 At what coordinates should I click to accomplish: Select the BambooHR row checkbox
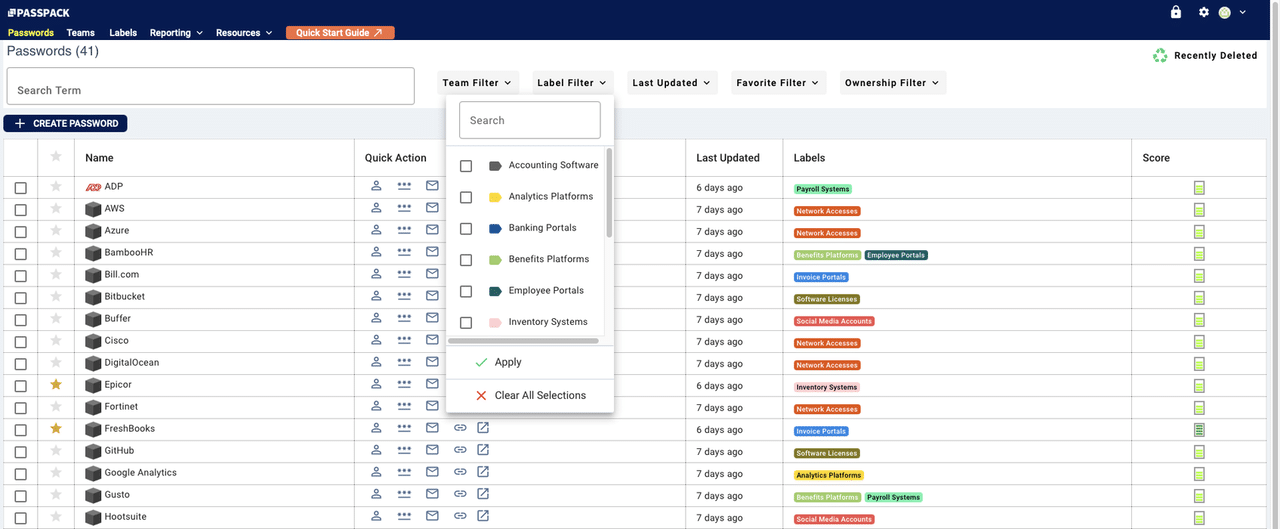pos(21,253)
